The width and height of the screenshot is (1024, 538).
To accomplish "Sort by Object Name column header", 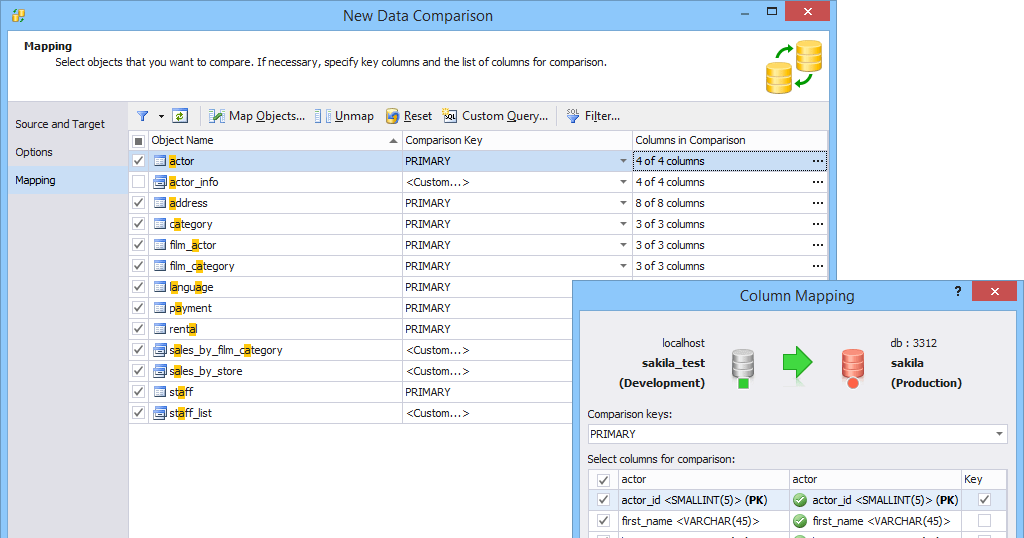I will click(275, 140).
